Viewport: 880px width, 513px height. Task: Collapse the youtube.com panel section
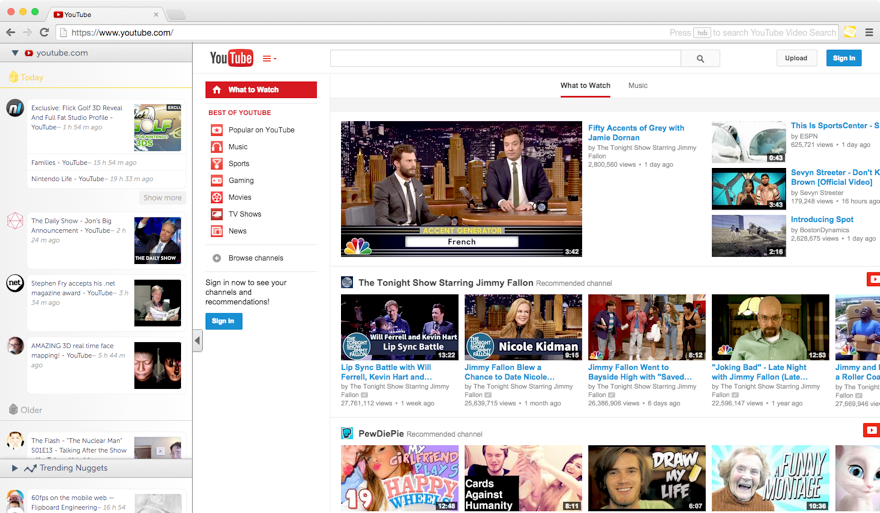pos(15,53)
